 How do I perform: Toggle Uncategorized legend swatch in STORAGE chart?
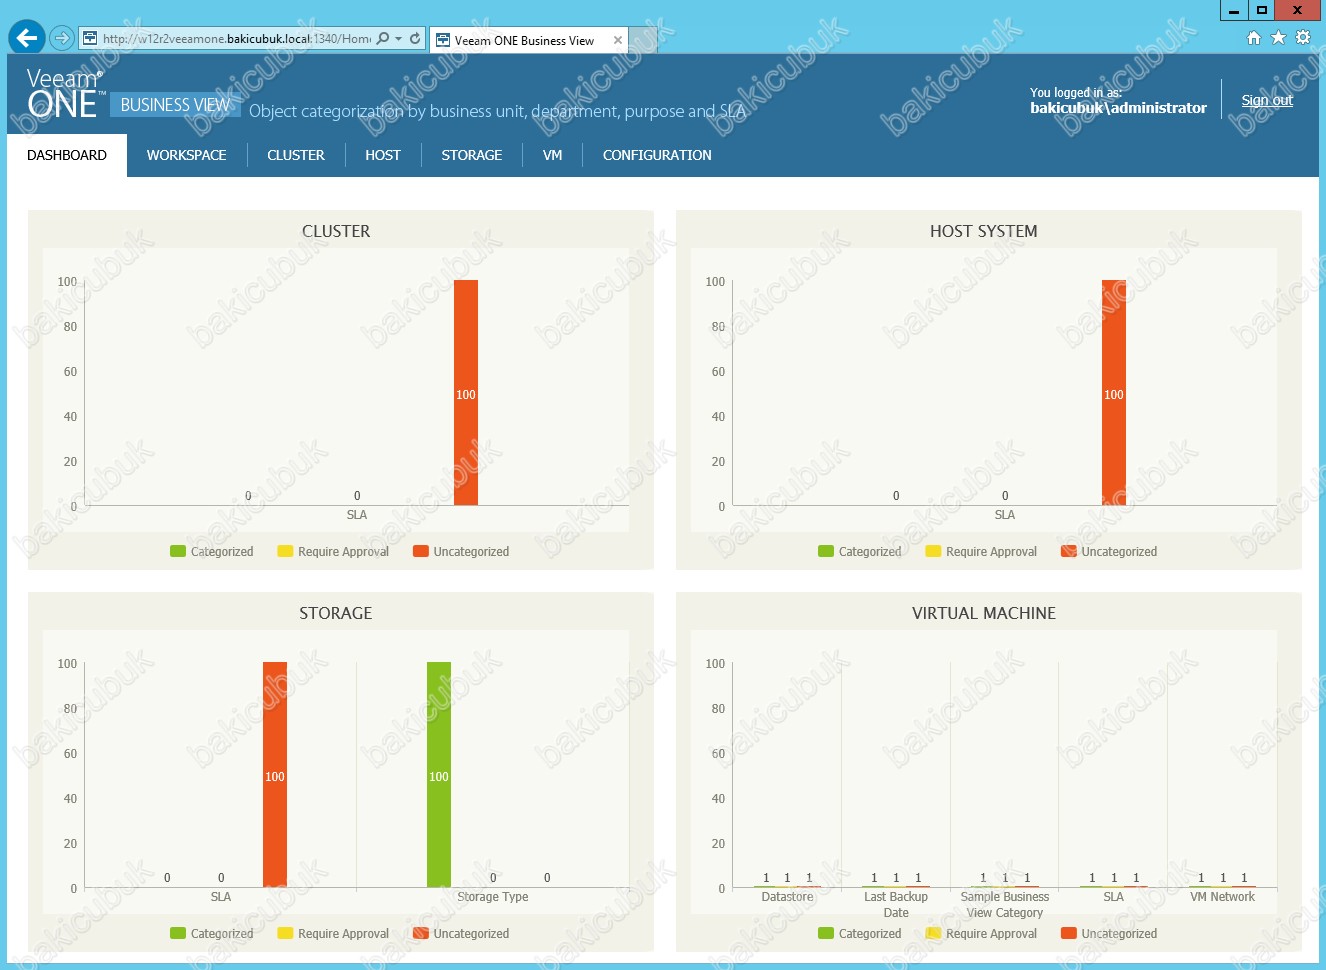(x=421, y=933)
